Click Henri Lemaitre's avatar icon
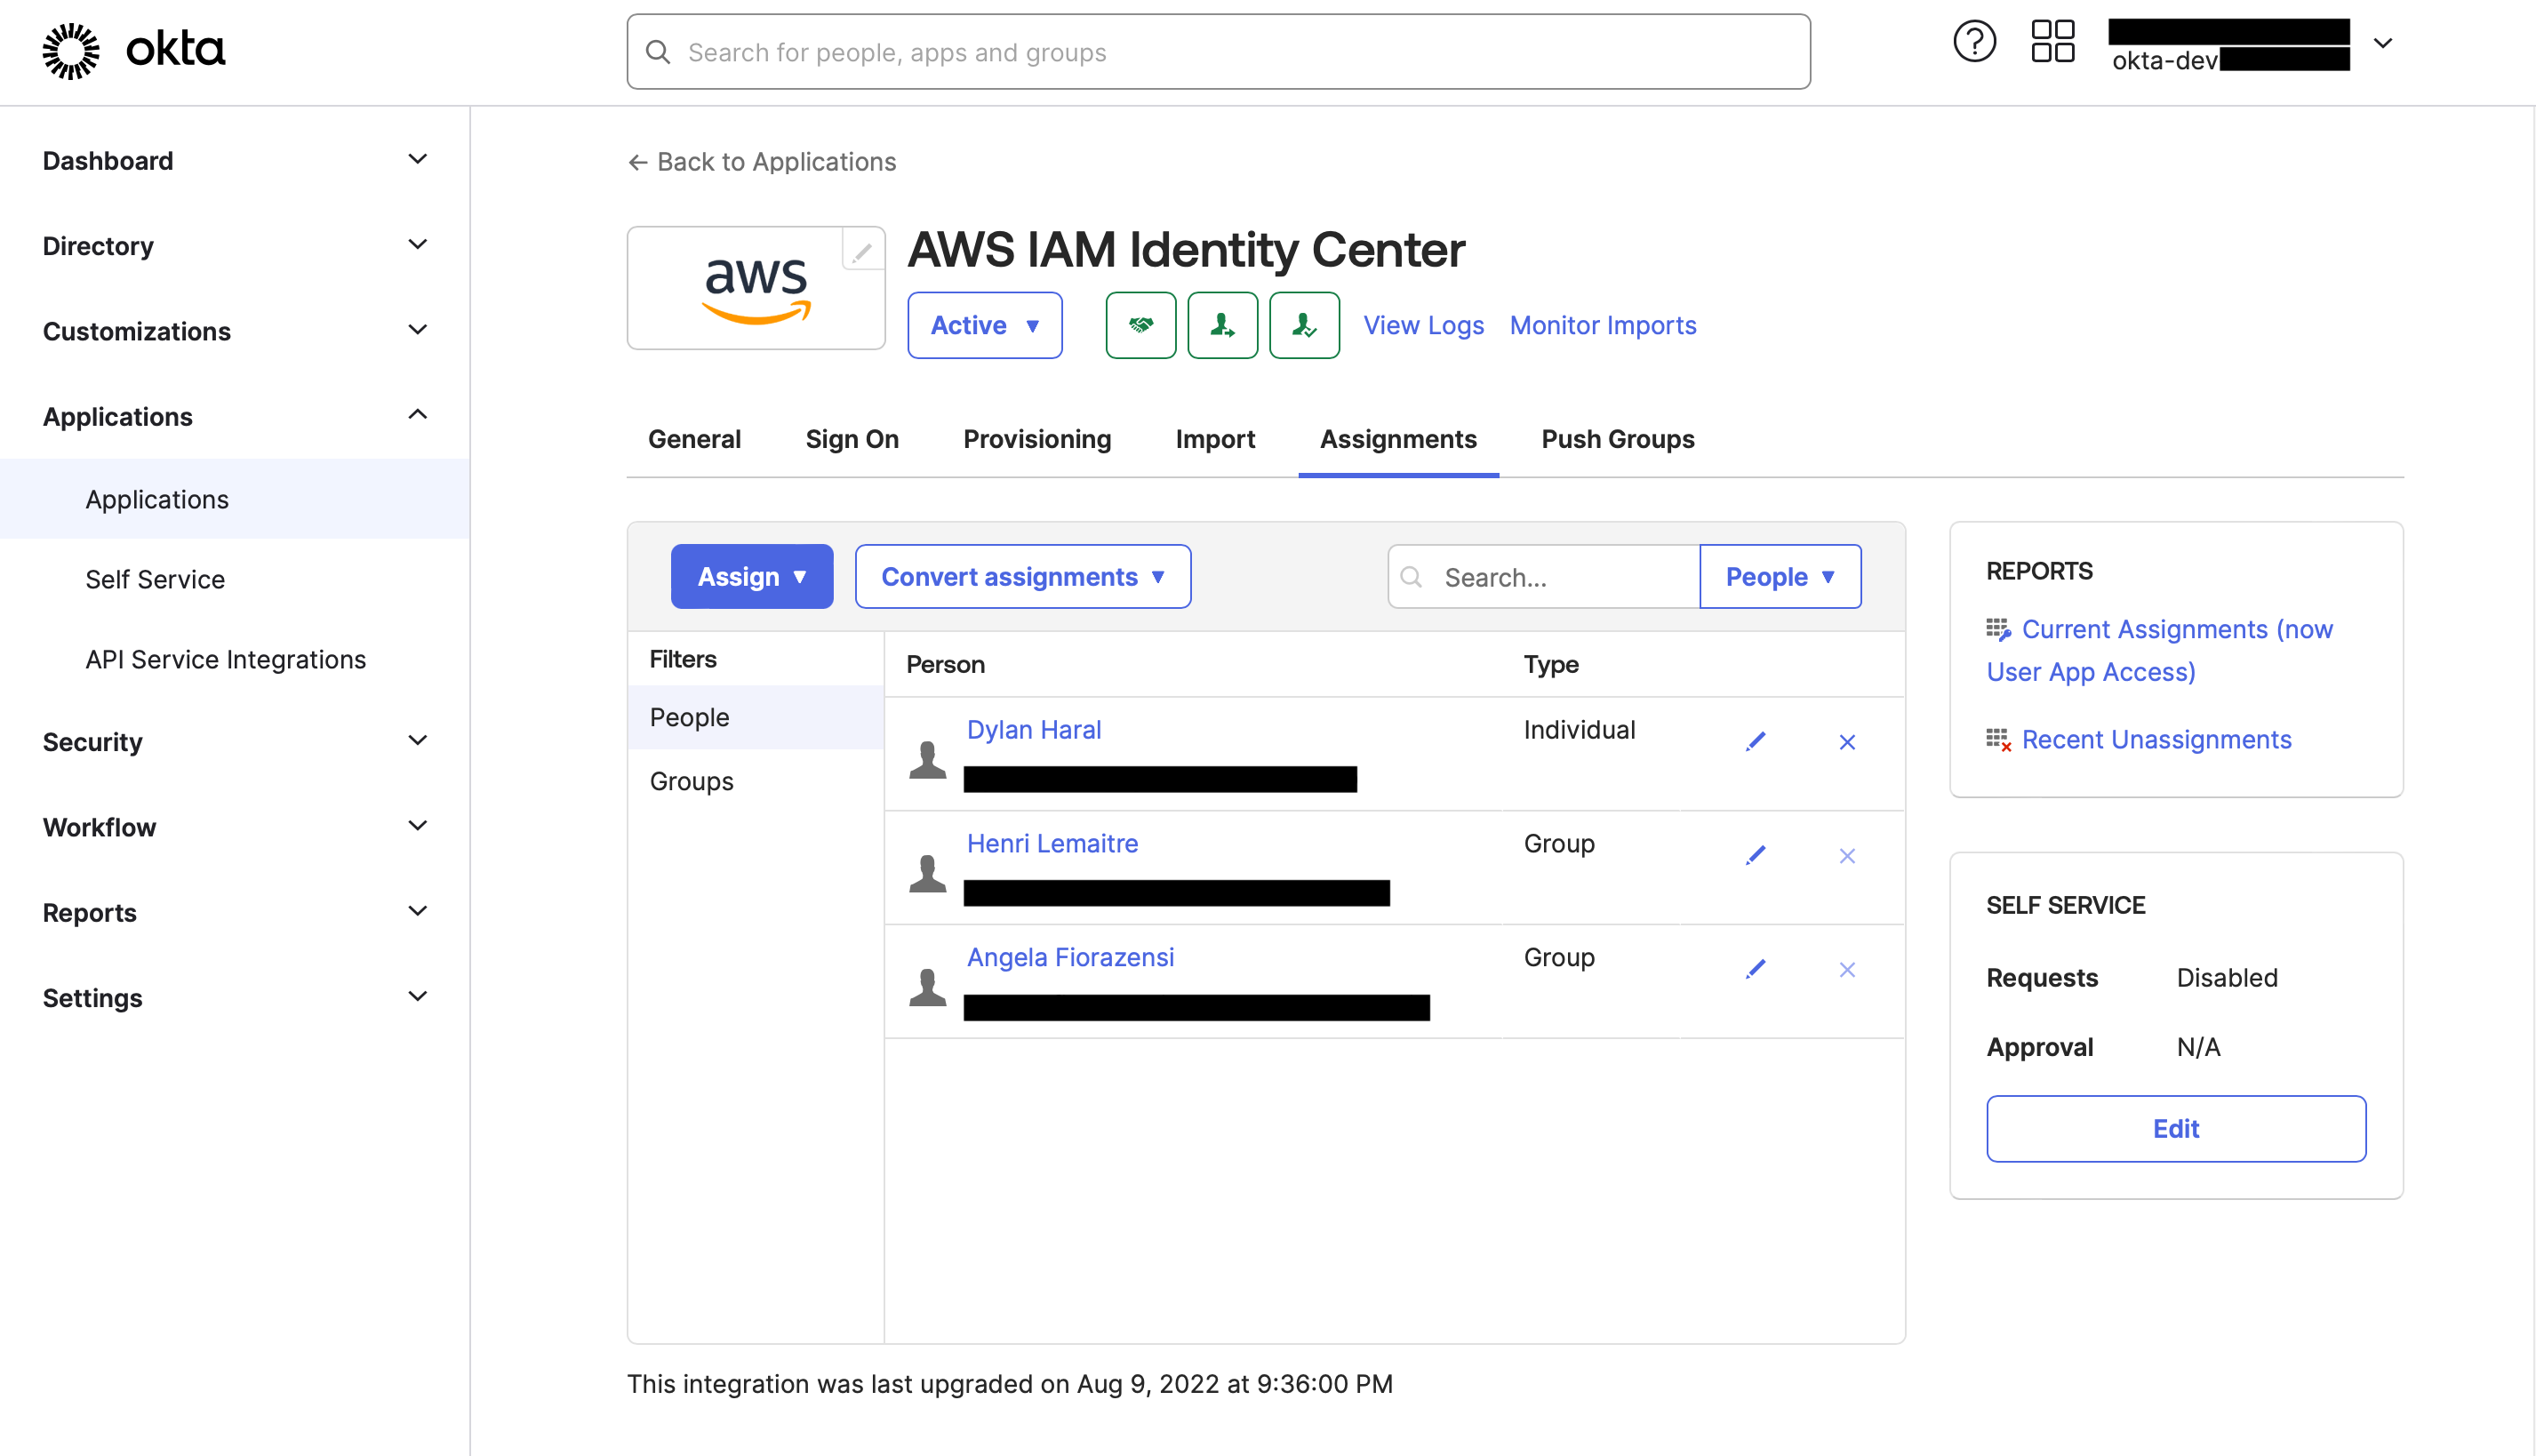The height and width of the screenshot is (1456, 2536). click(x=927, y=874)
